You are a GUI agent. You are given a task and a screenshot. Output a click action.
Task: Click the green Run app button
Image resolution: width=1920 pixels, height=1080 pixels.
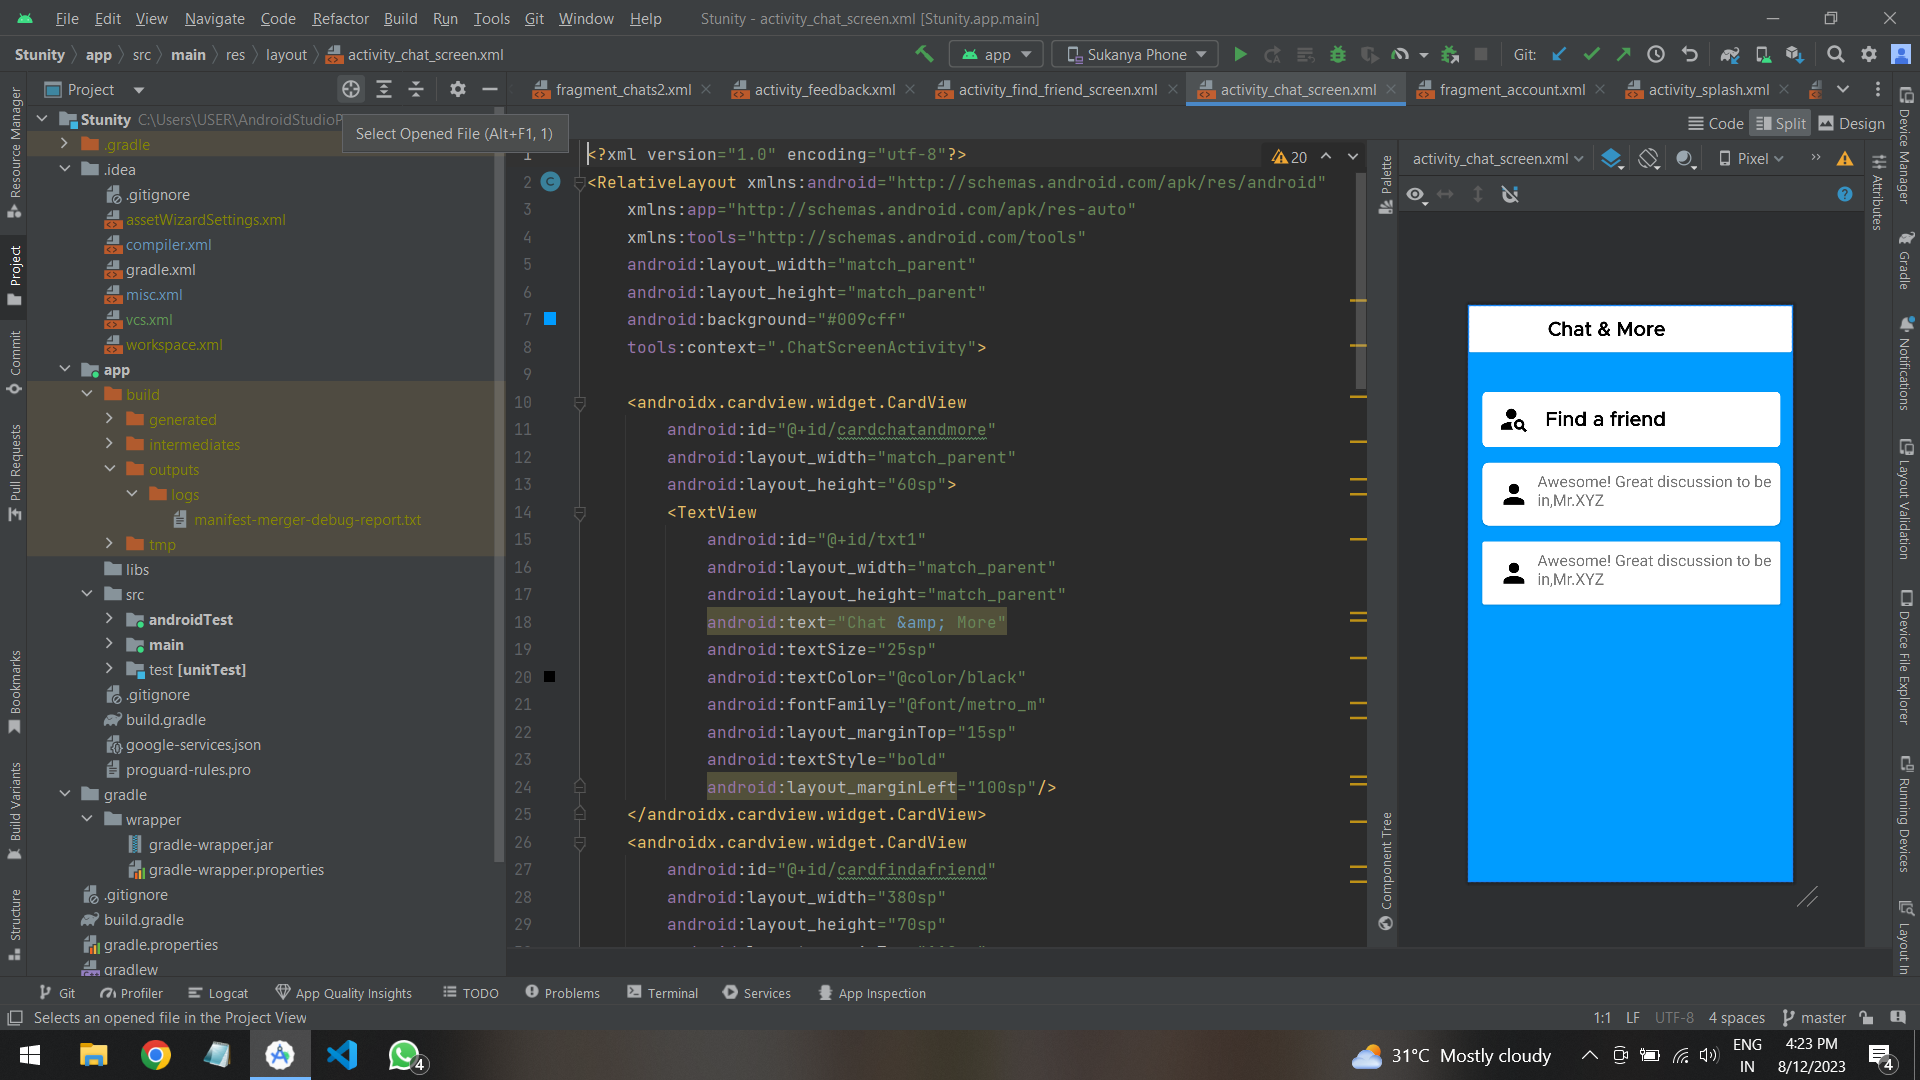tap(1240, 54)
